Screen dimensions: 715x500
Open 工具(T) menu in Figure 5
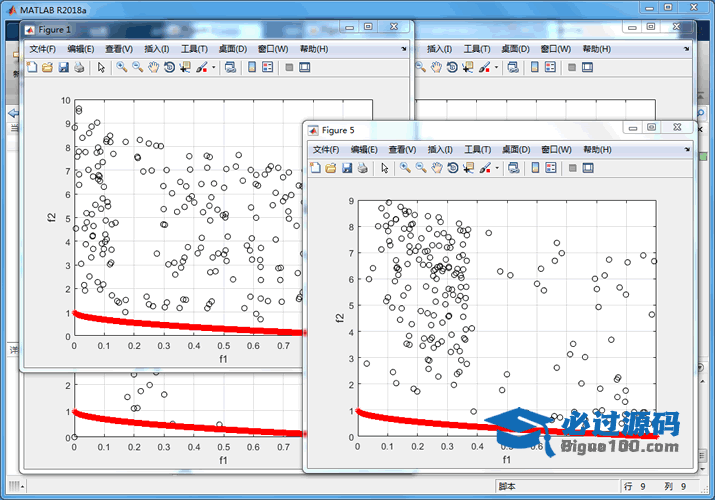477,149
